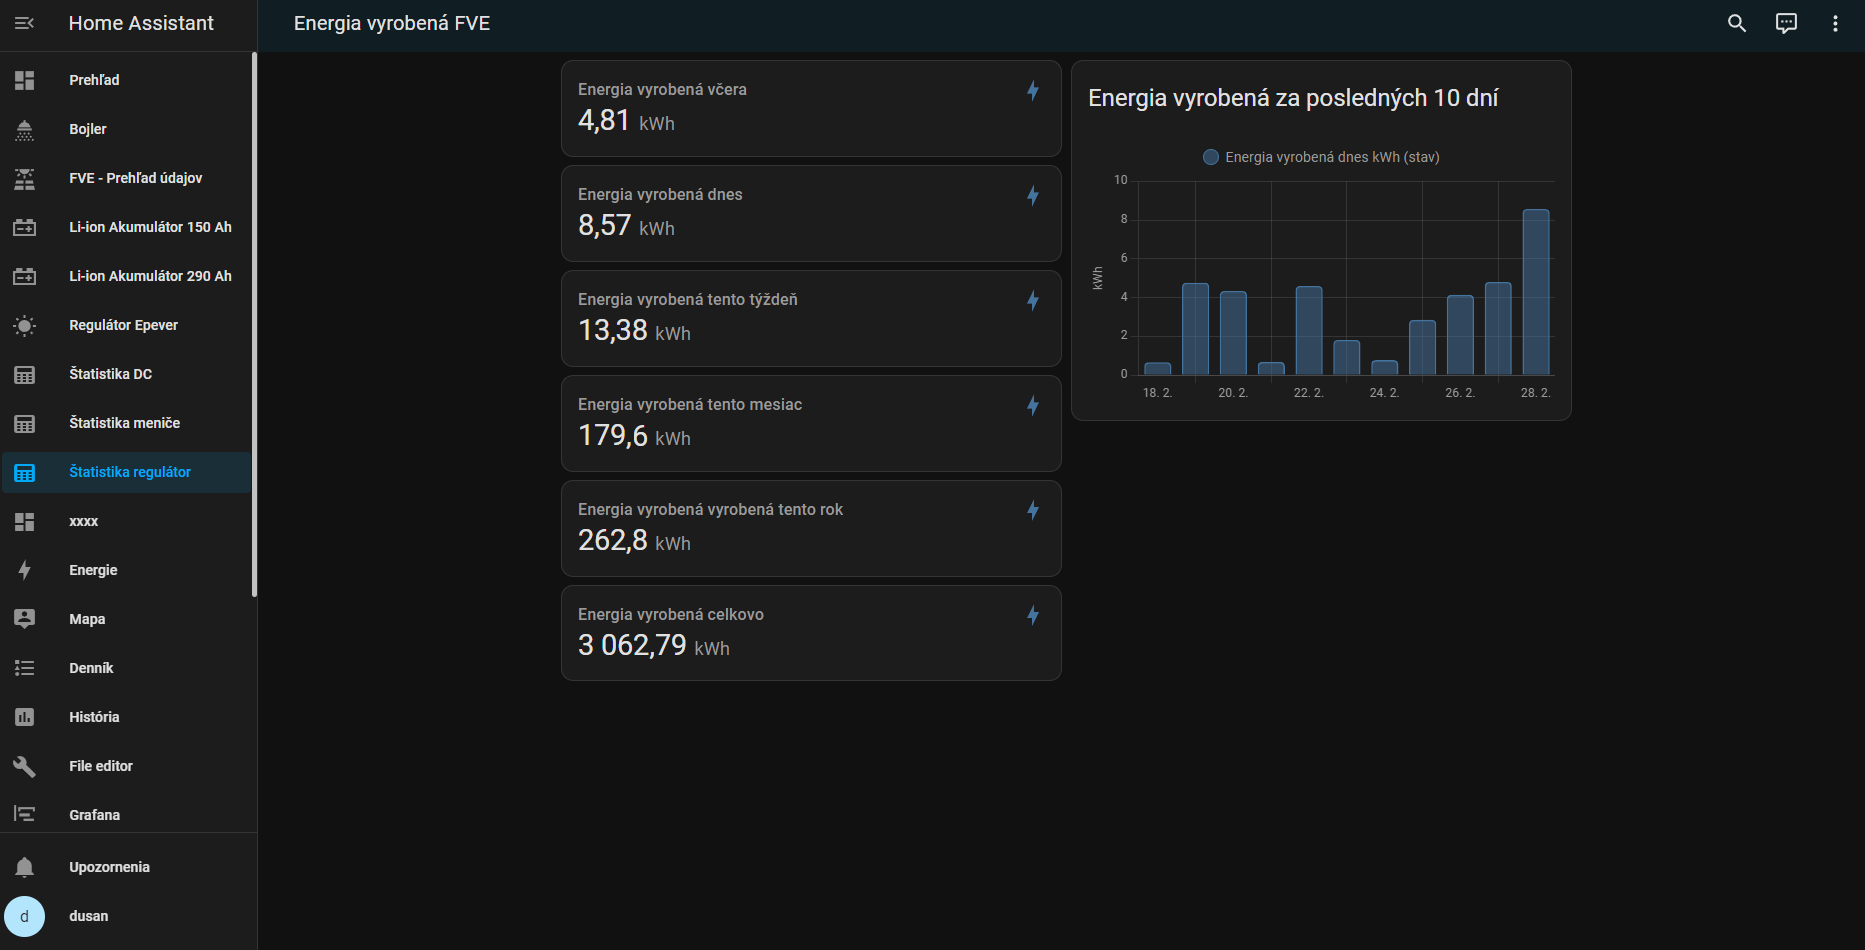Image resolution: width=1865 pixels, height=950 pixels.
Task: Click the tallest bar for 28. 2.
Action: (x=1535, y=292)
